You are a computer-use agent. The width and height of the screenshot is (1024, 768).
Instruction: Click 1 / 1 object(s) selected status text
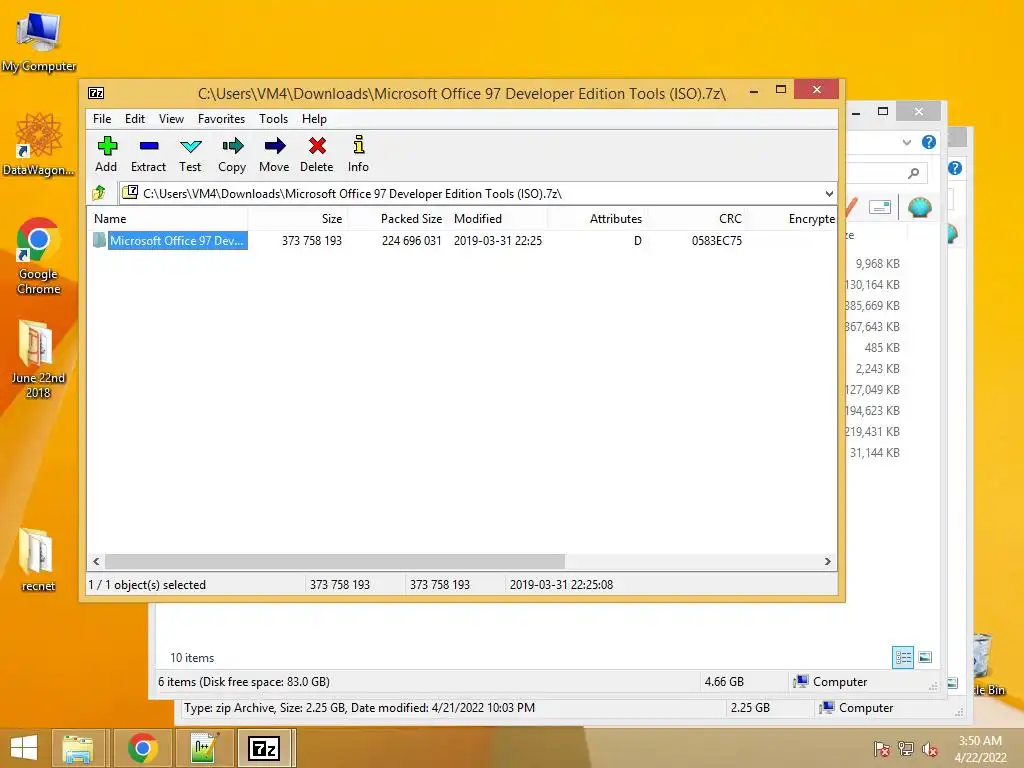pyautogui.click(x=147, y=584)
